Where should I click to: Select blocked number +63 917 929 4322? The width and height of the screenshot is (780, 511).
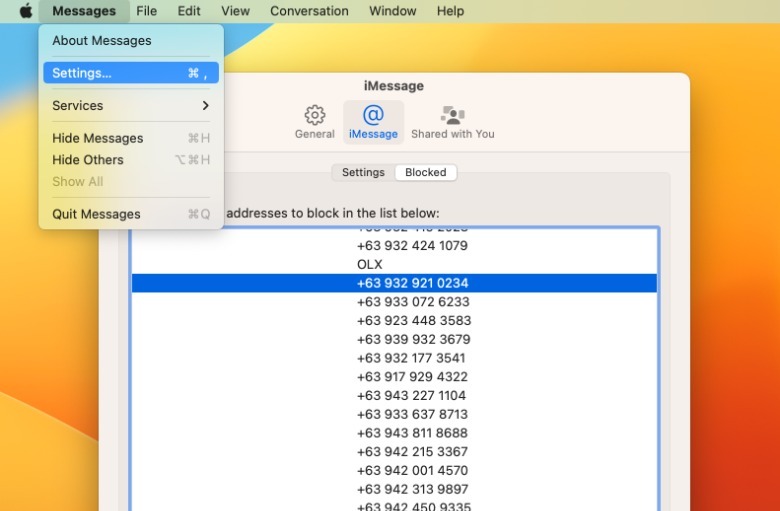coord(412,377)
